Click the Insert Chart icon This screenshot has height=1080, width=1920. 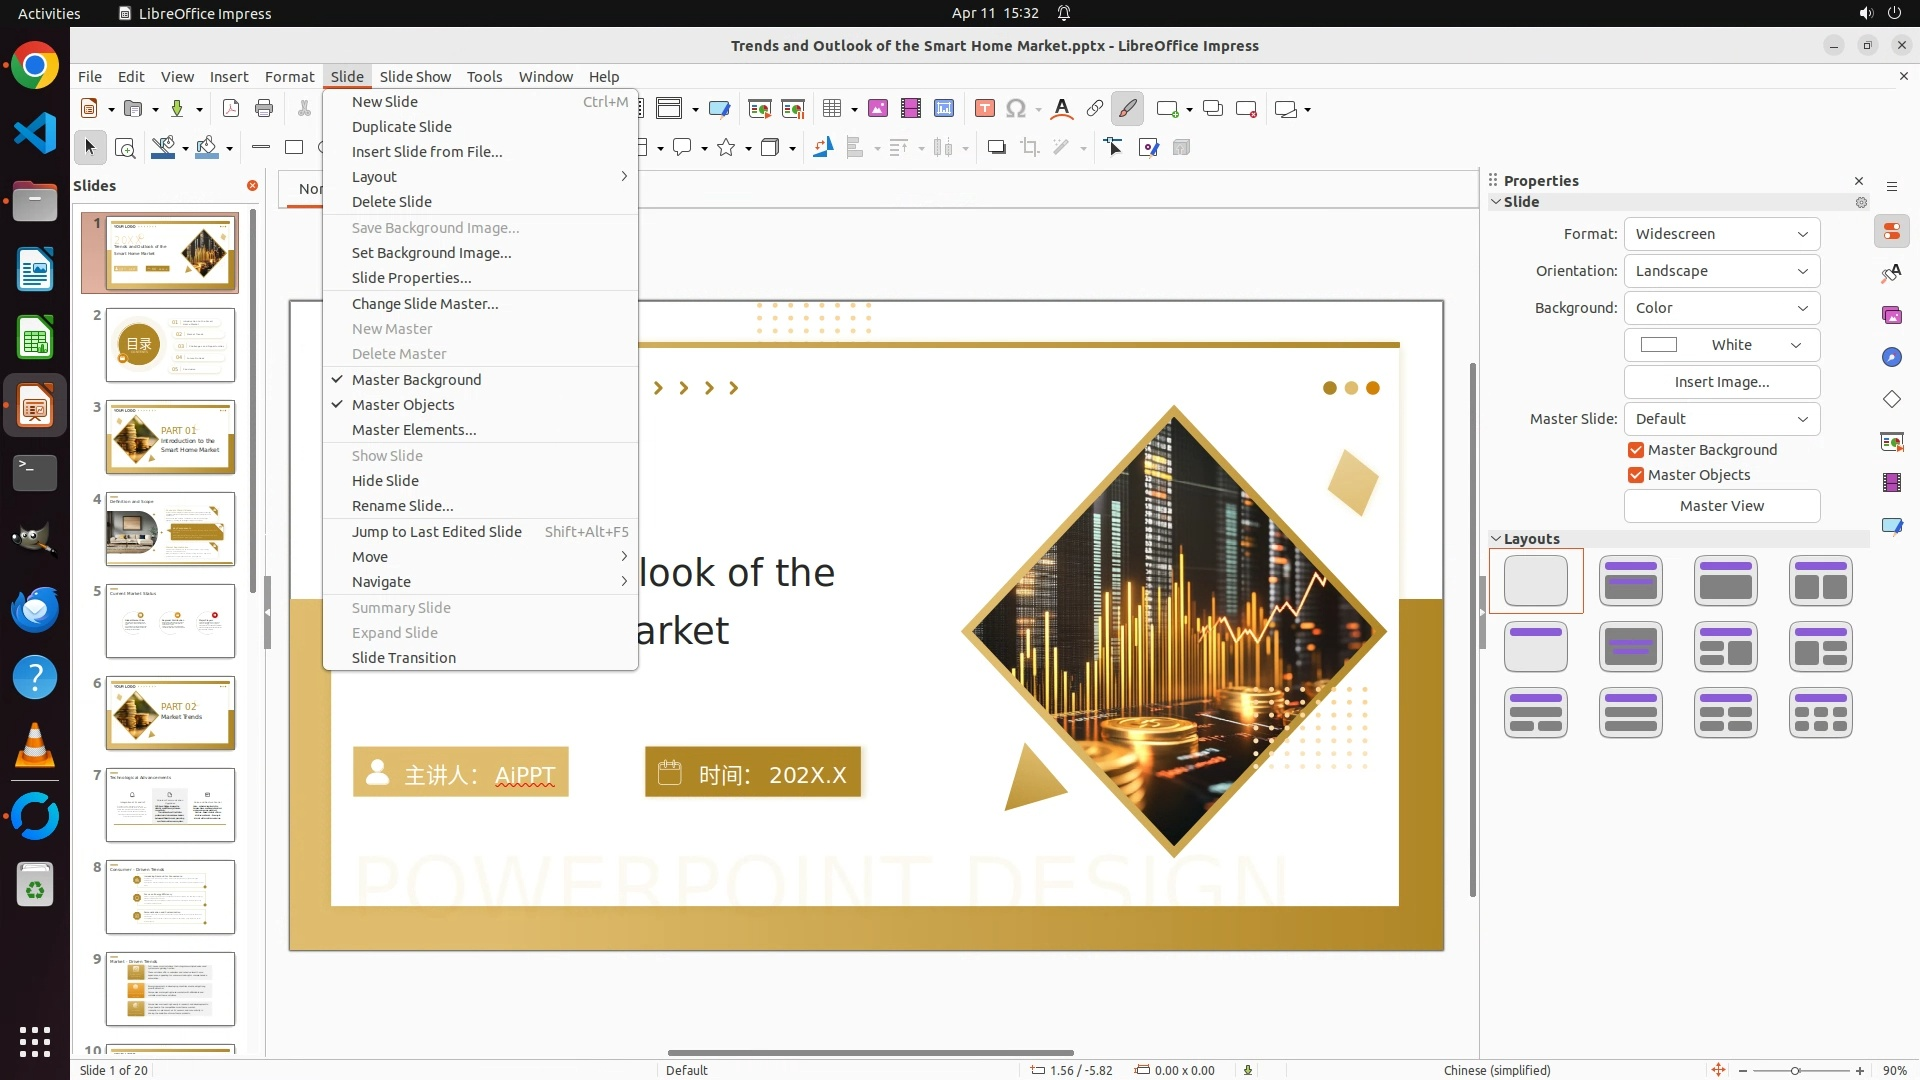[943, 109]
